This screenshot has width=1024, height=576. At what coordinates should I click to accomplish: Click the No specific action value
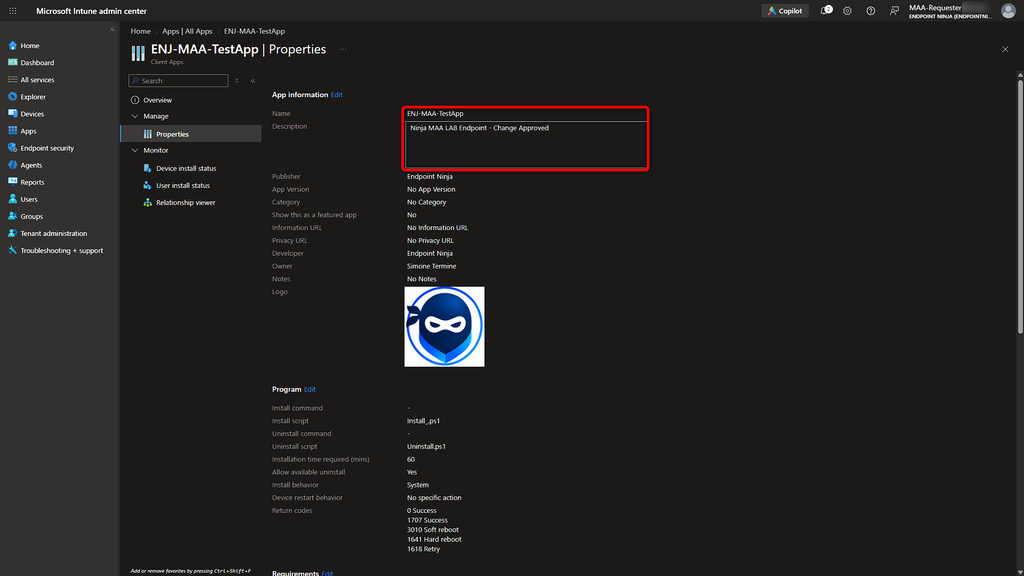pyautogui.click(x=434, y=498)
